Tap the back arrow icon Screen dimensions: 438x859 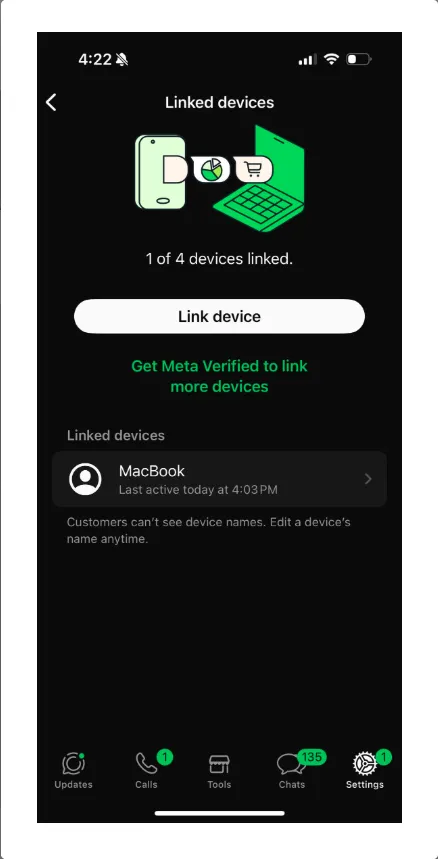click(x=51, y=102)
